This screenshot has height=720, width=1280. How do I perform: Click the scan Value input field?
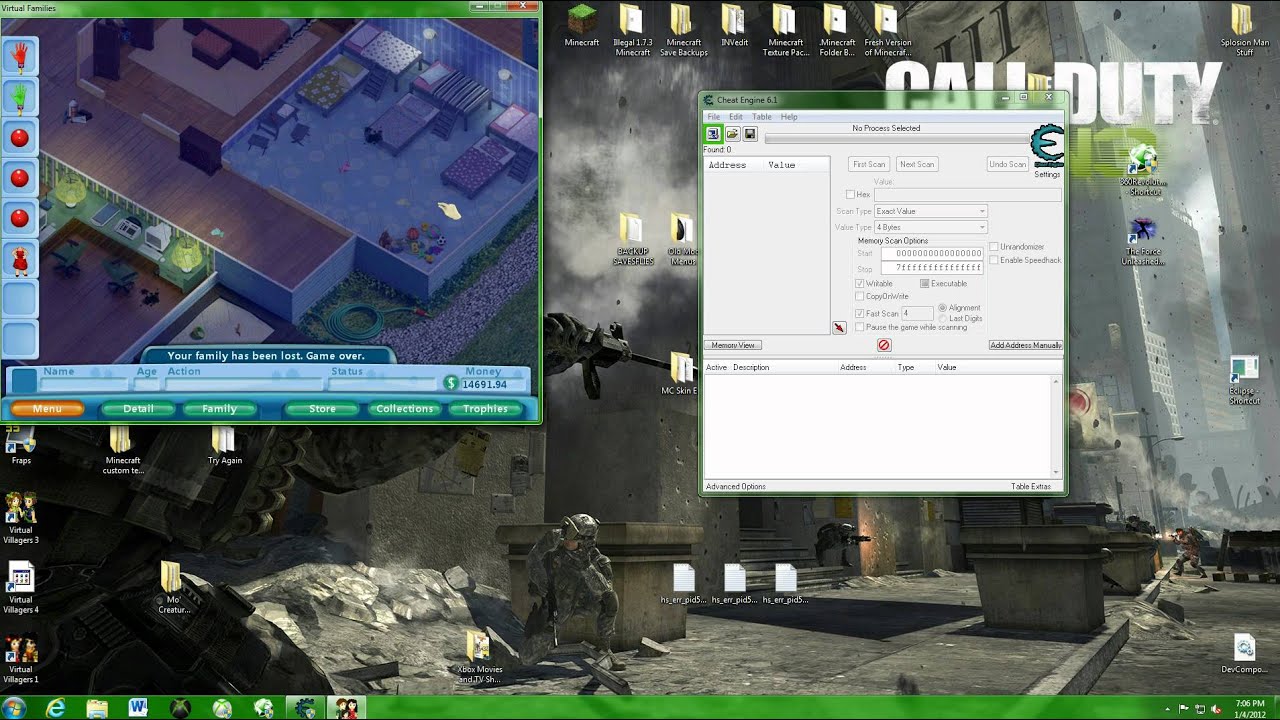point(967,194)
